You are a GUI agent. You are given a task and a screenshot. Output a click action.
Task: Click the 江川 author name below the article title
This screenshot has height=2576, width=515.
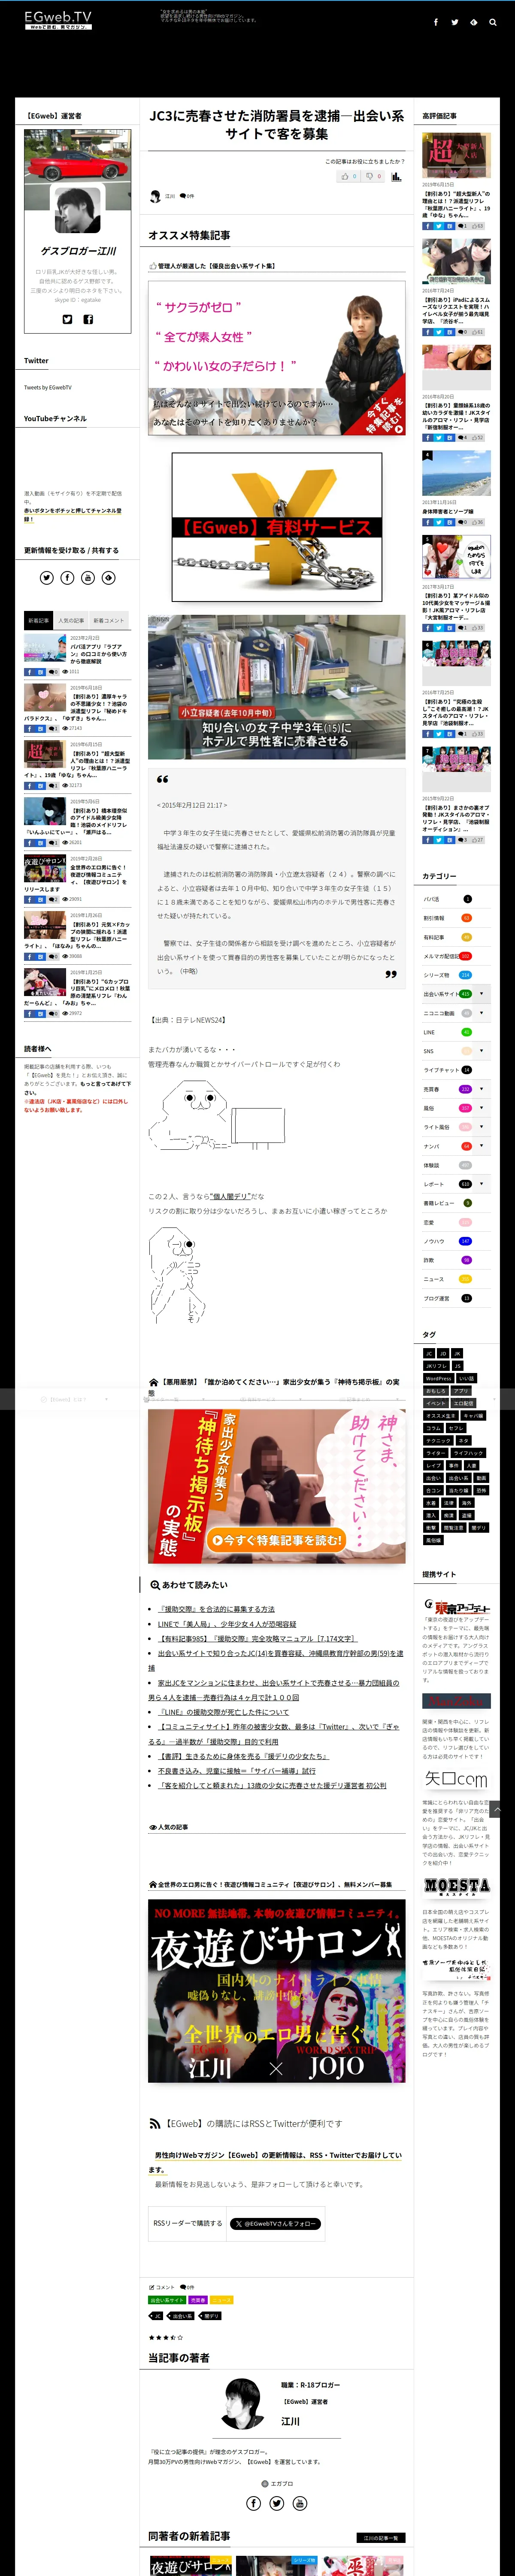click(x=169, y=196)
